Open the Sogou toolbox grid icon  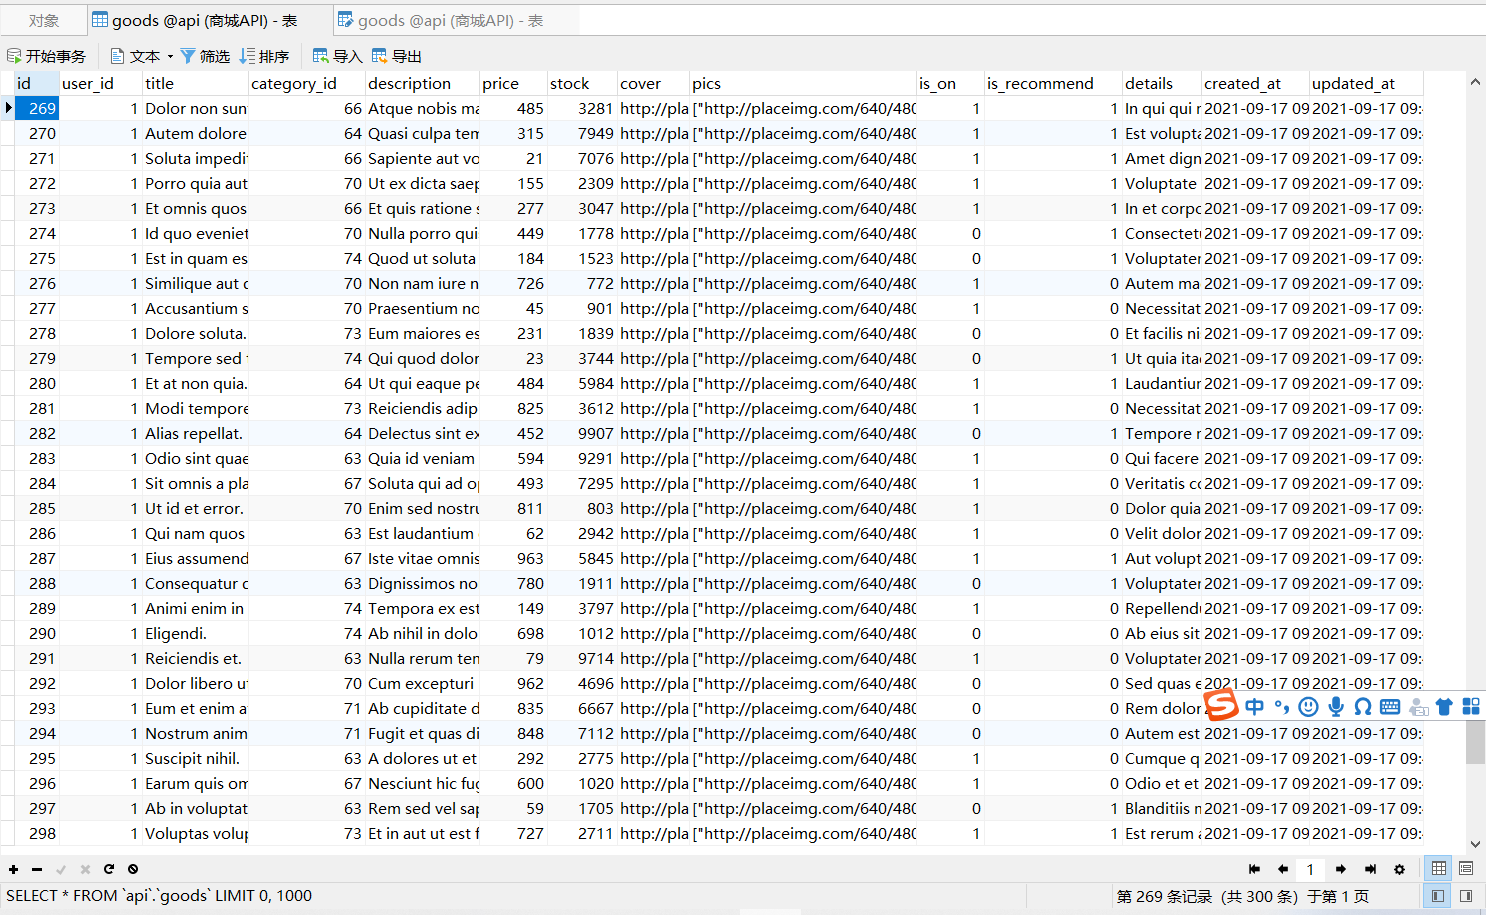pos(1471,707)
